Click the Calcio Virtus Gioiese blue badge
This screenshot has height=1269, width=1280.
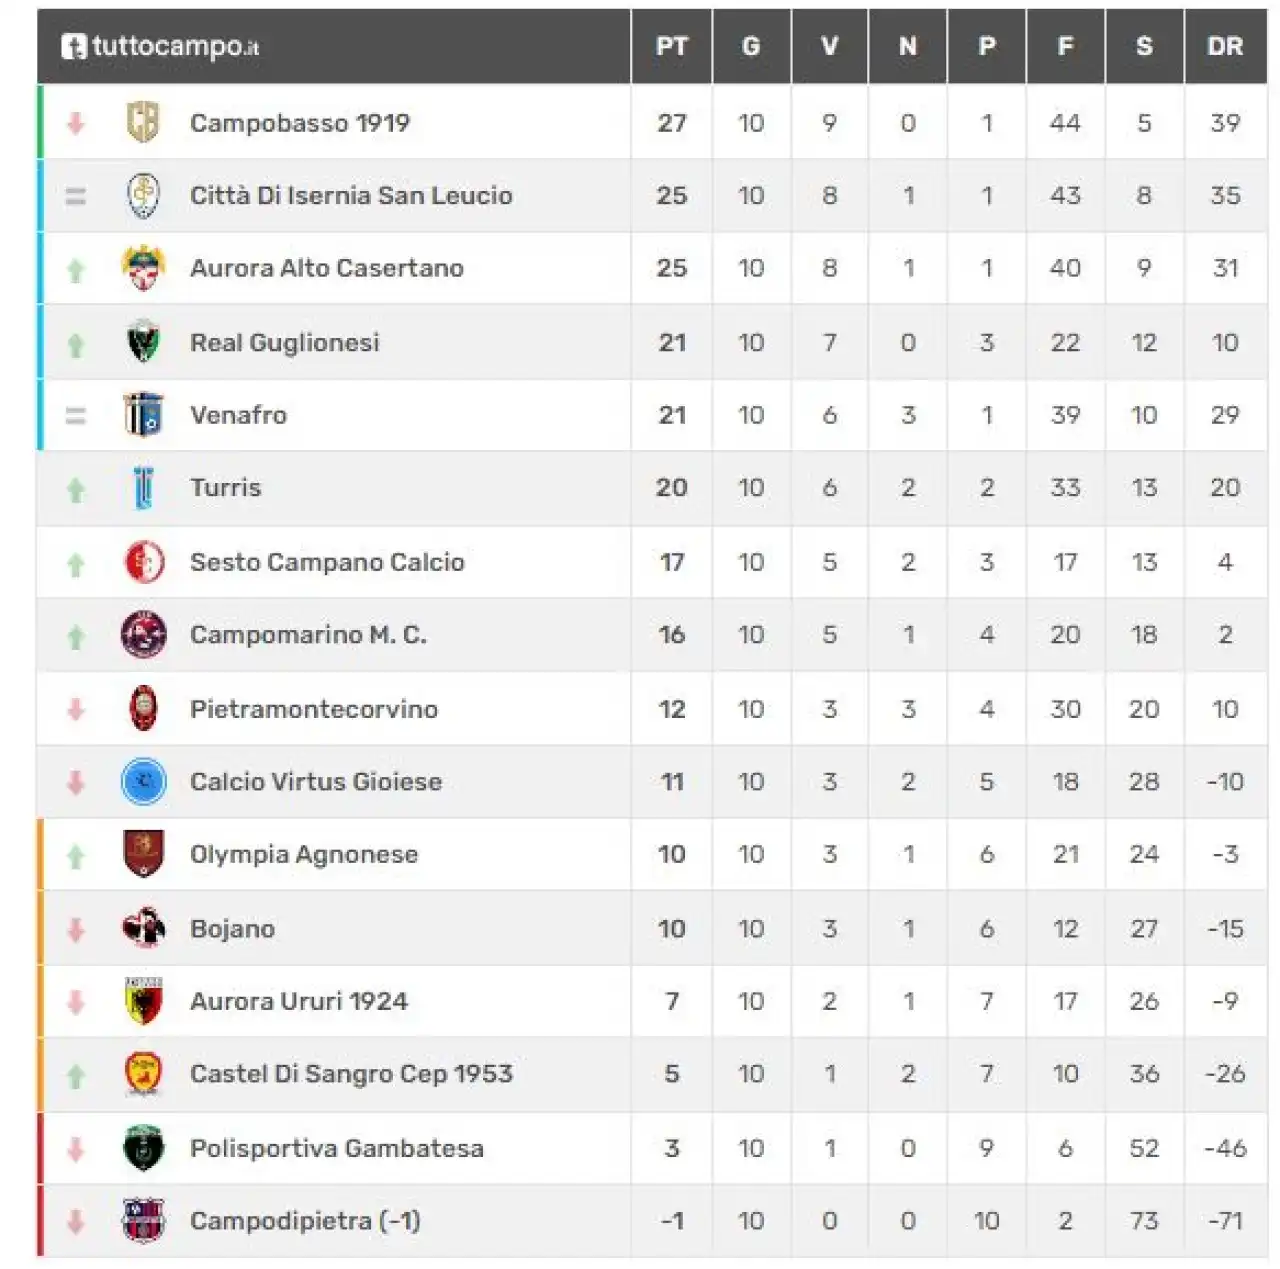click(x=143, y=781)
